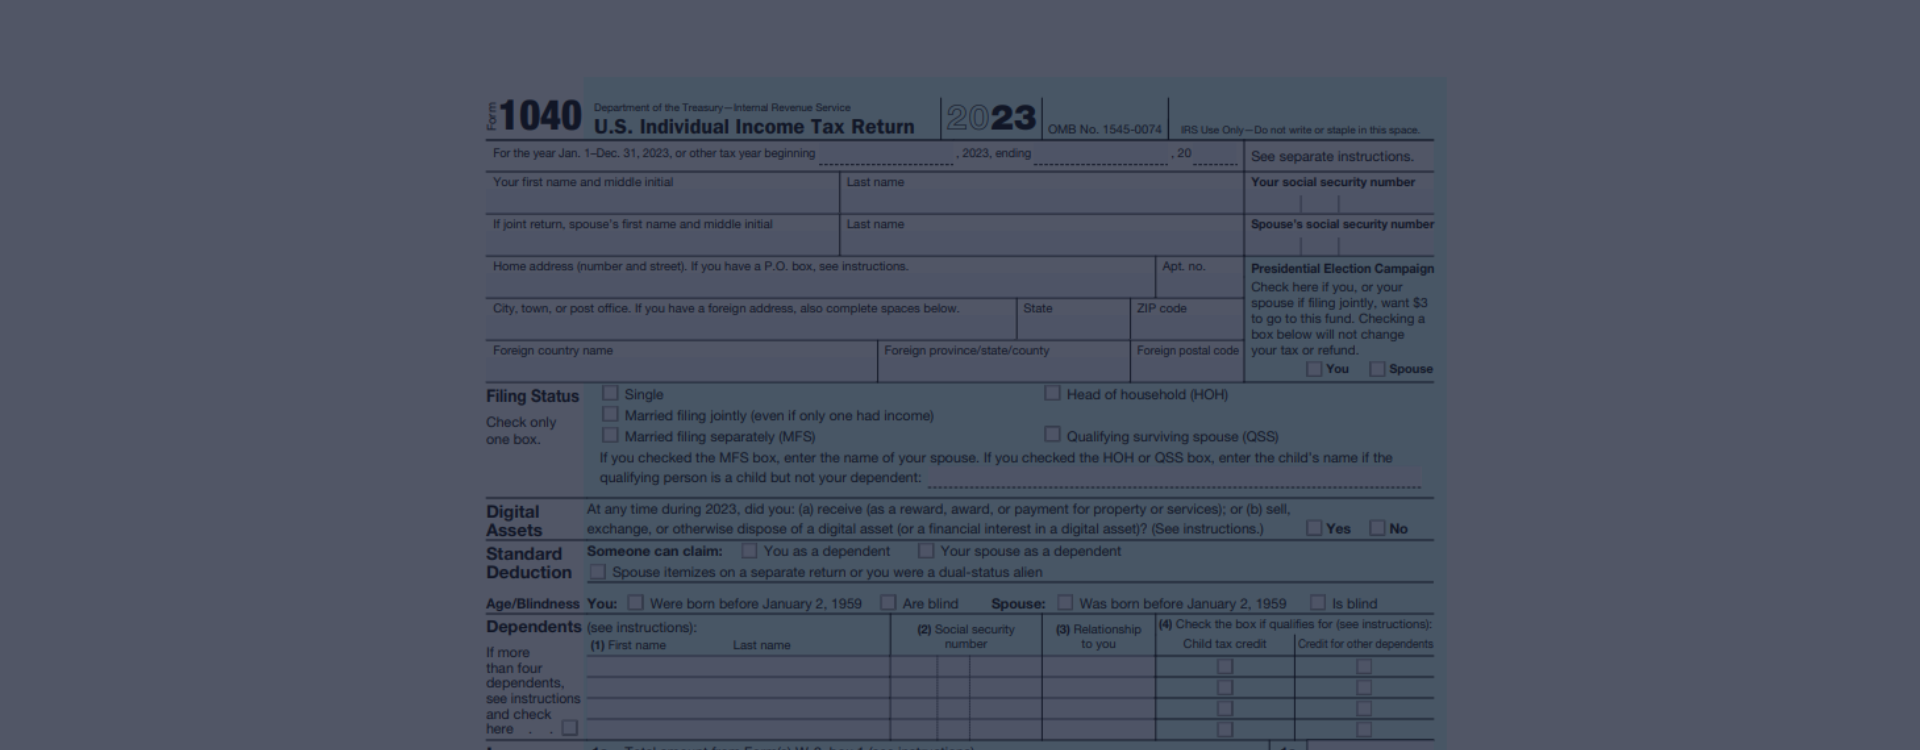Answer Yes to the Digital Assets question
Screen dimensions: 1920x750
pos(1314,528)
